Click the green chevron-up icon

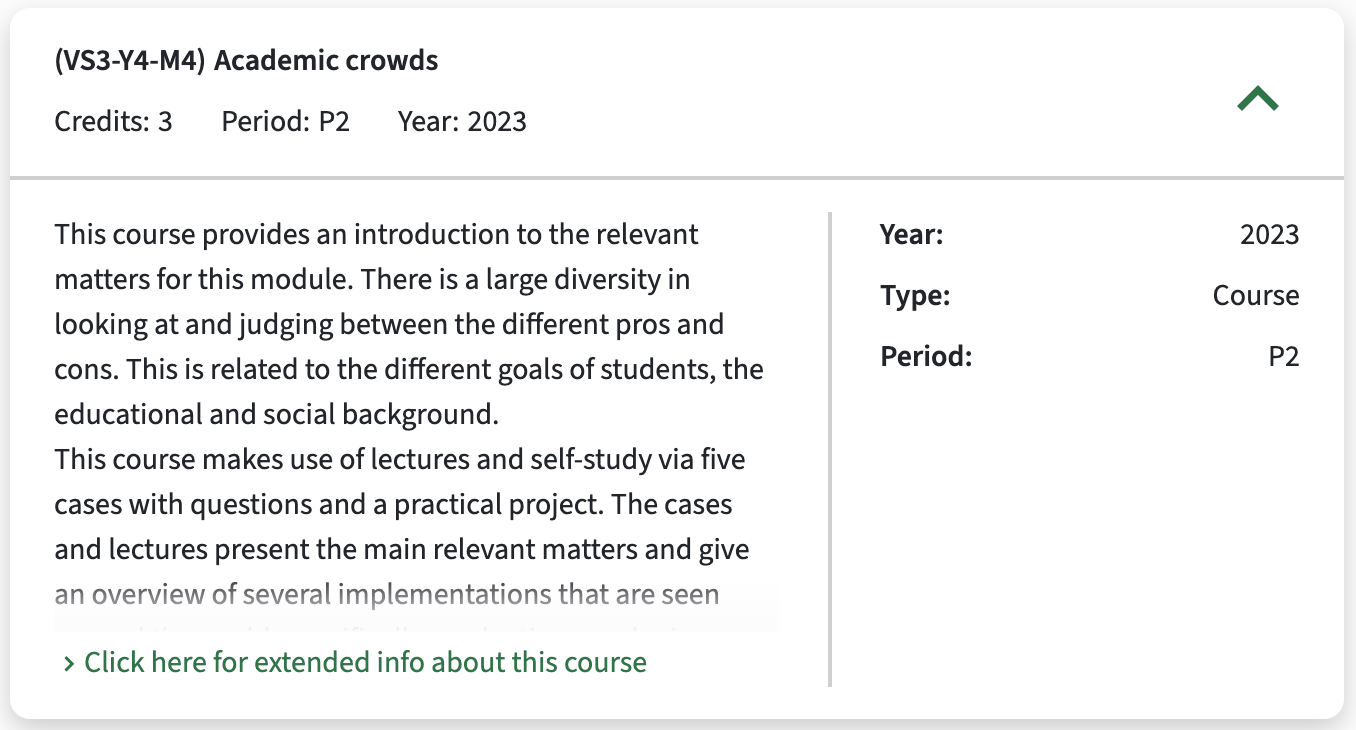point(1258,99)
